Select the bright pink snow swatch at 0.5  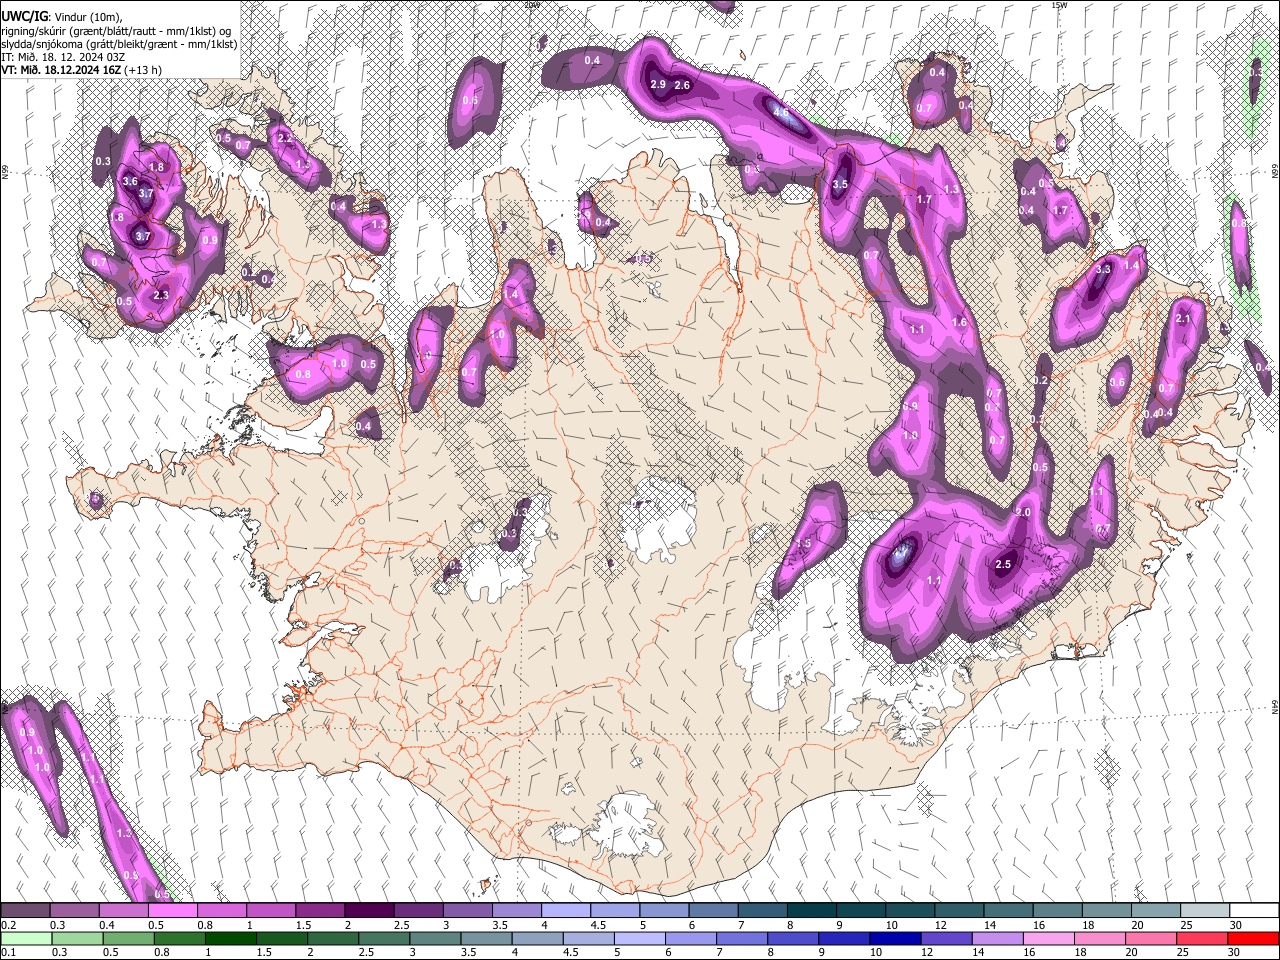[x=173, y=911]
